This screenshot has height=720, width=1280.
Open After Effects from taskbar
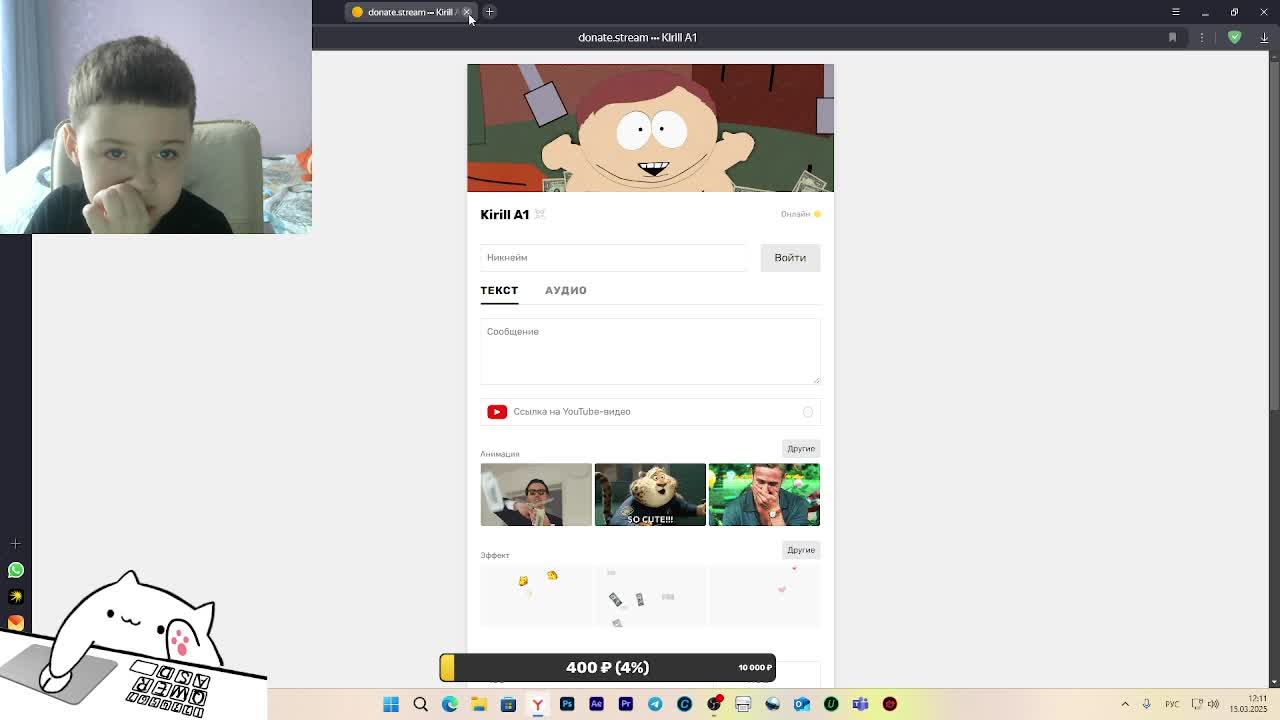pos(596,704)
